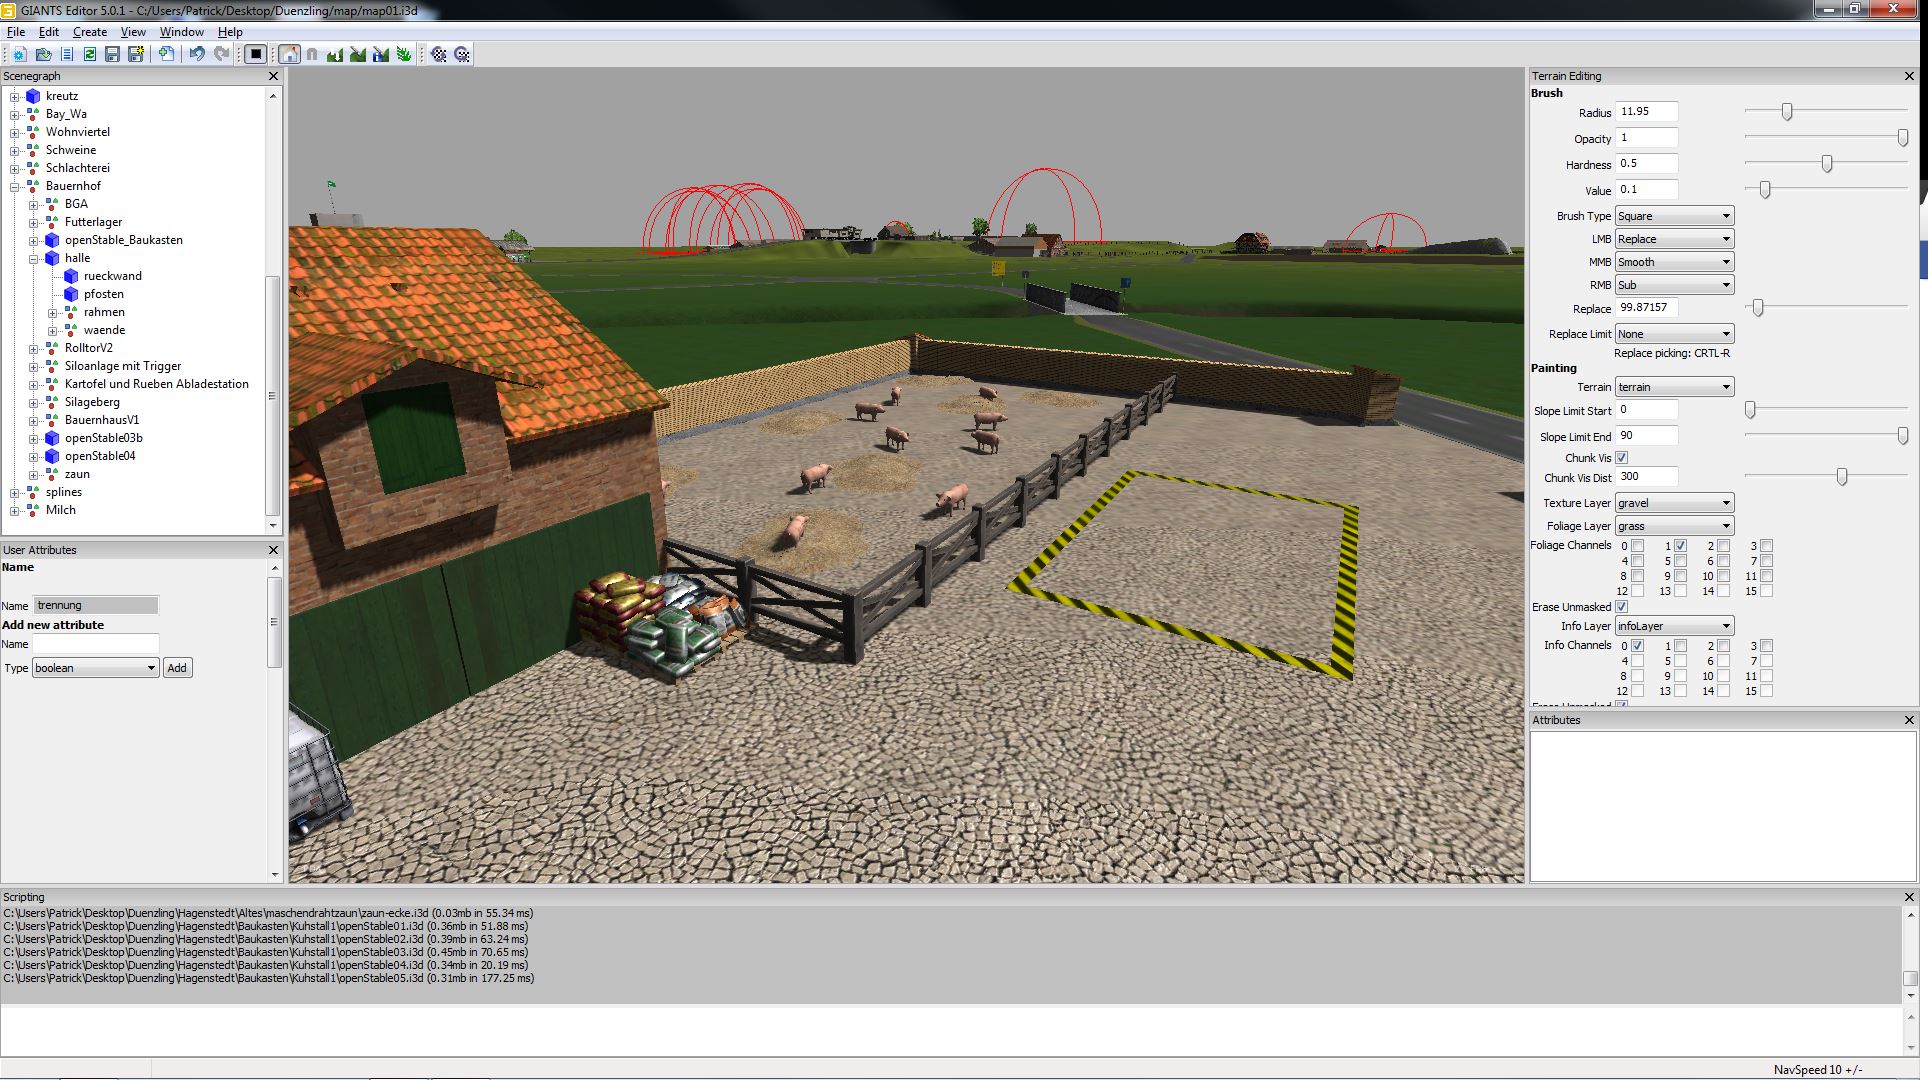Activate terrain texture paint mode brush icon
Screen dimensions: 1928x1080
pyautogui.click(x=358, y=54)
